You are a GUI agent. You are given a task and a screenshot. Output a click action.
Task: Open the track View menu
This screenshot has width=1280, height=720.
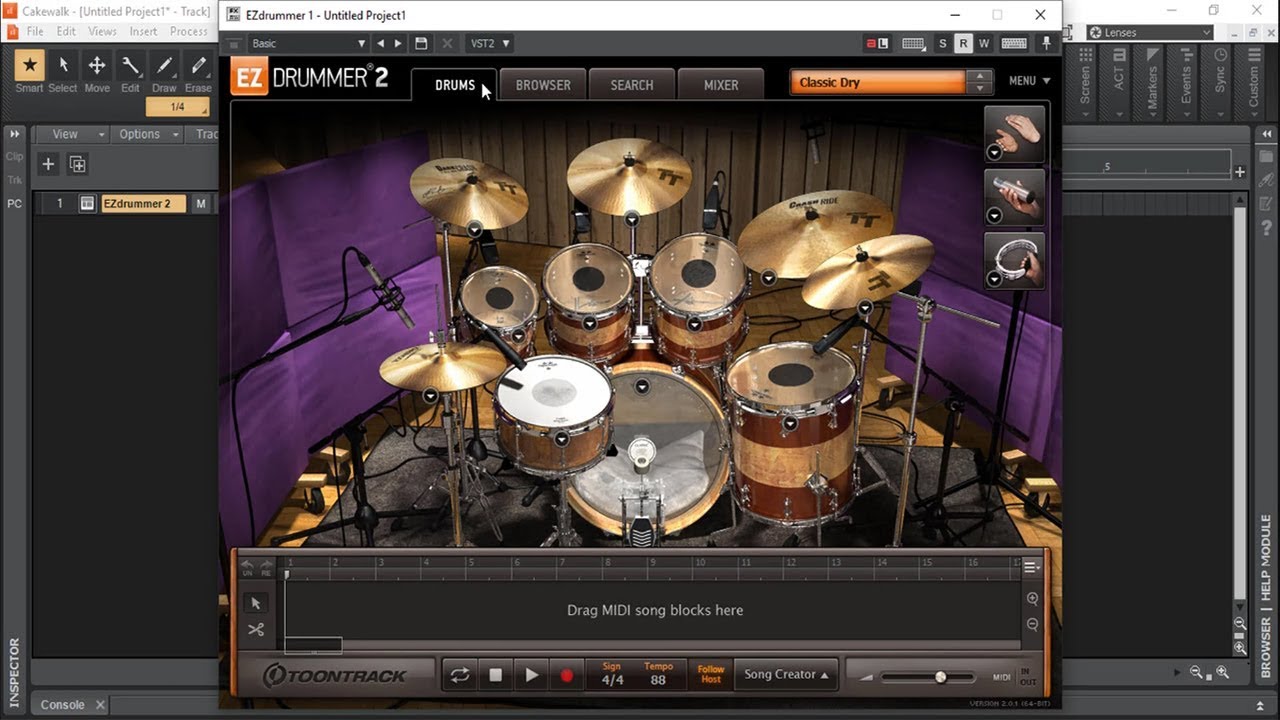71,134
